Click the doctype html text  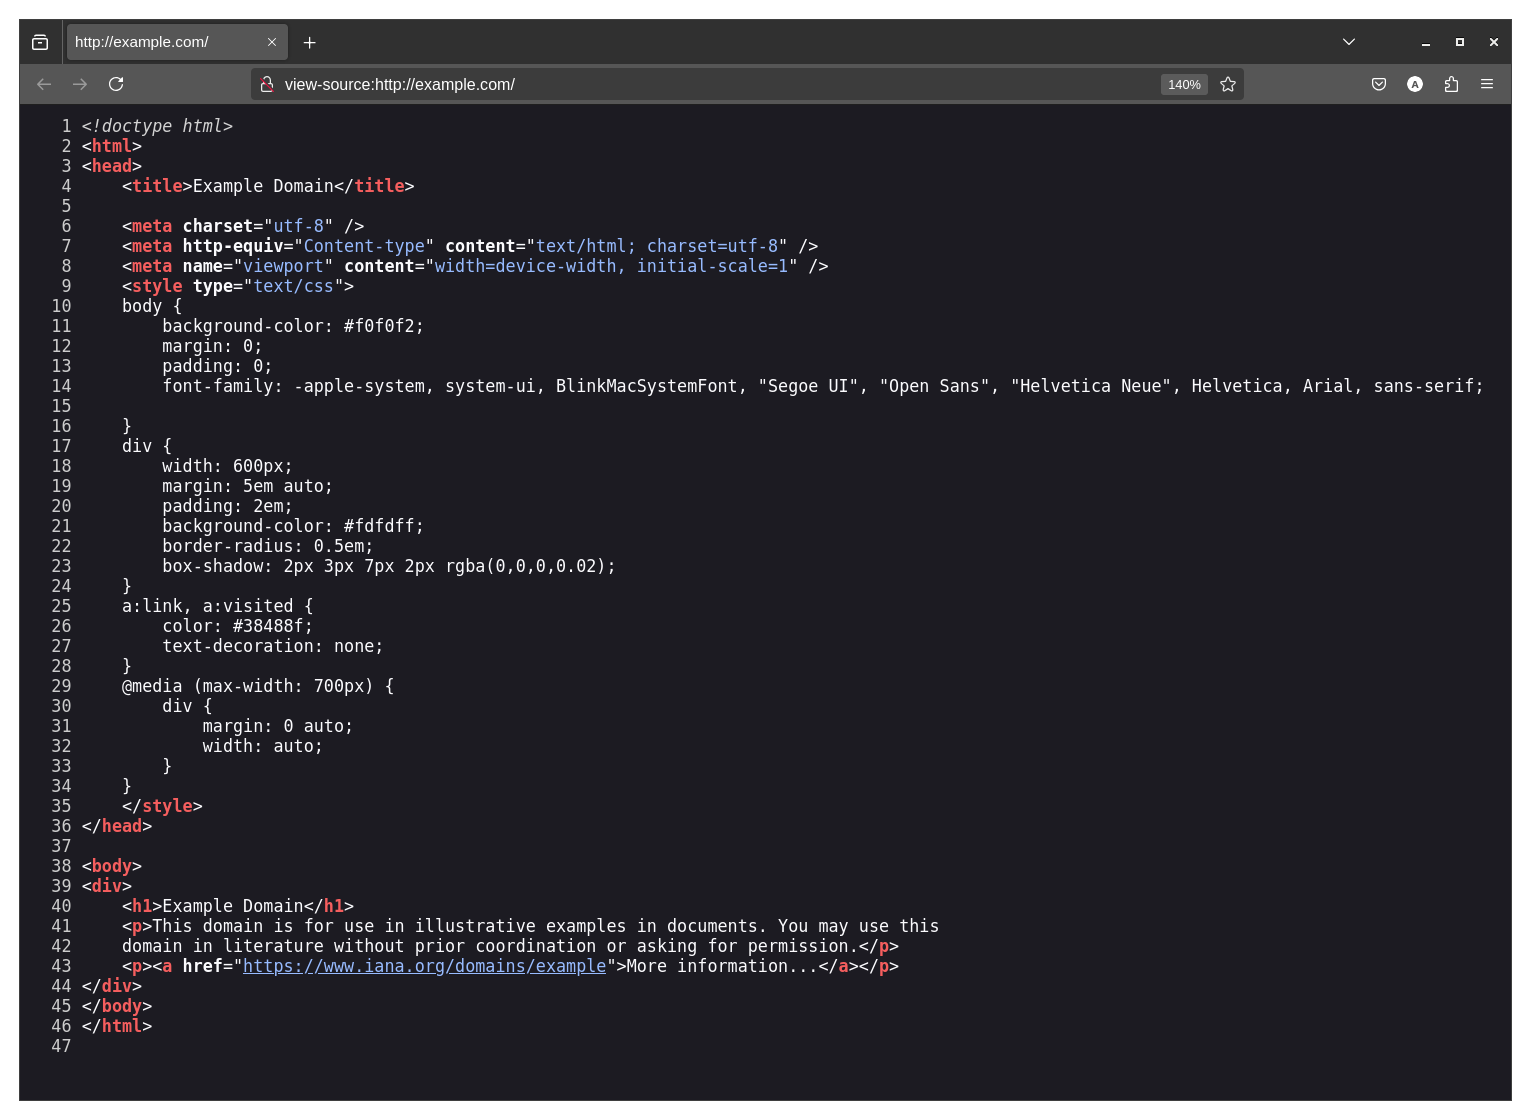[157, 126]
